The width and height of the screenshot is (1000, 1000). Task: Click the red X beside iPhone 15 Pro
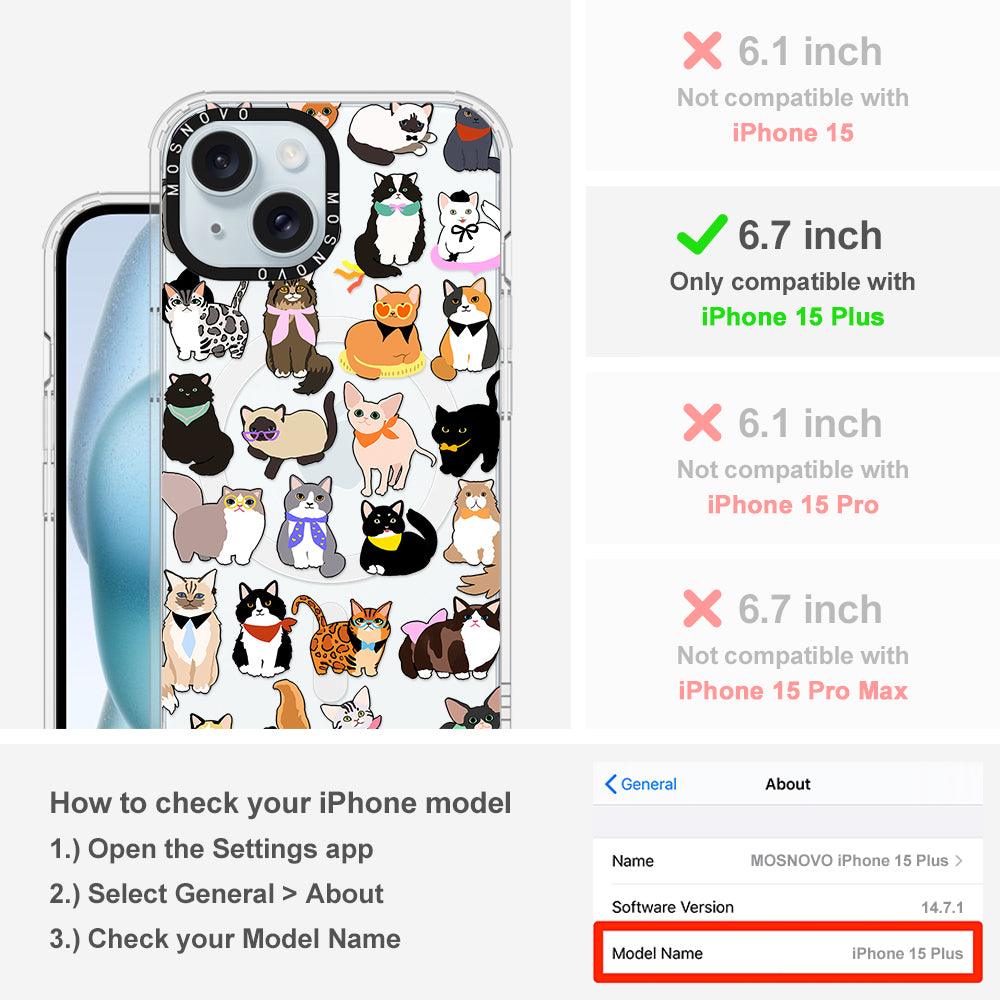tap(702, 422)
